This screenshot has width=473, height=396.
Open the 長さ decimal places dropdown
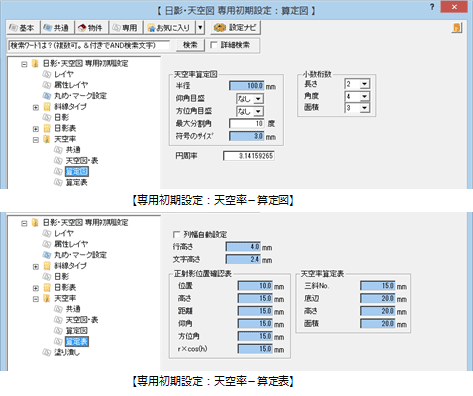[365, 84]
